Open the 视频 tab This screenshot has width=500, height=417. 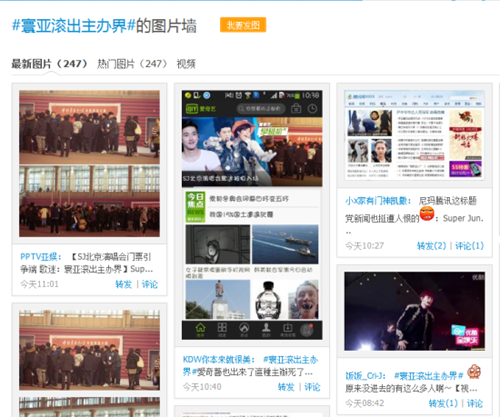[186, 64]
